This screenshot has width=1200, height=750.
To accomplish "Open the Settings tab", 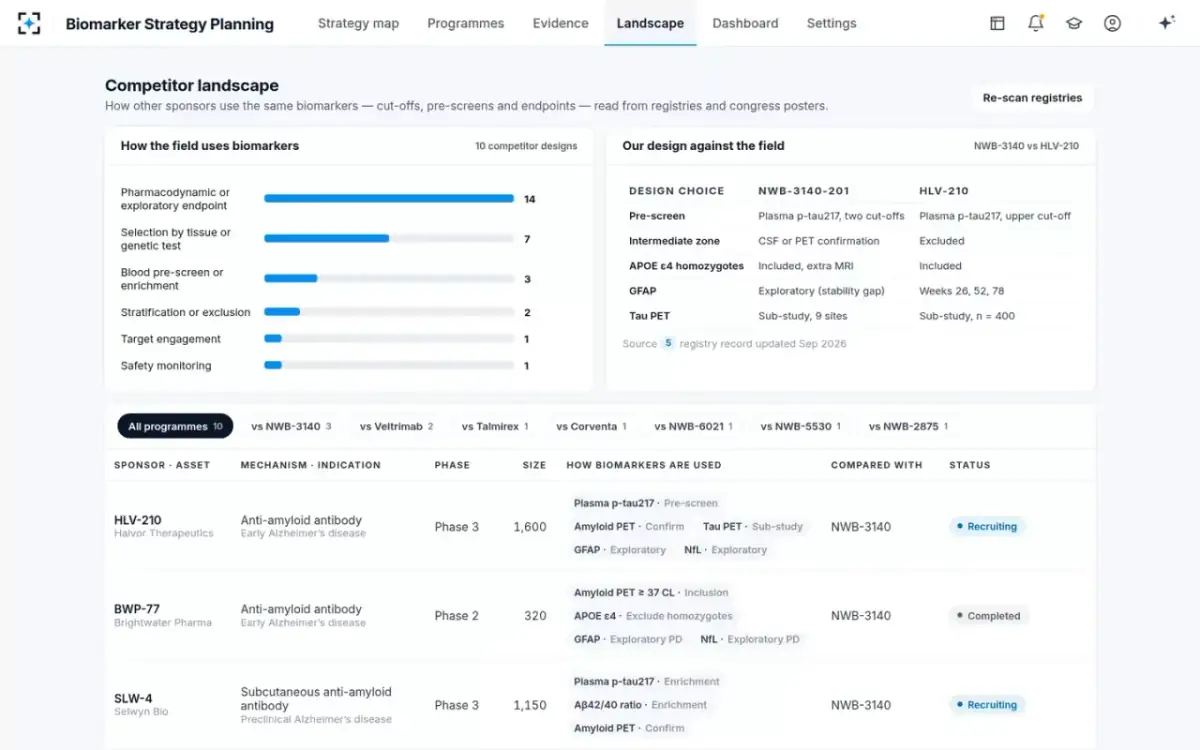I will pyautogui.click(x=831, y=23).
